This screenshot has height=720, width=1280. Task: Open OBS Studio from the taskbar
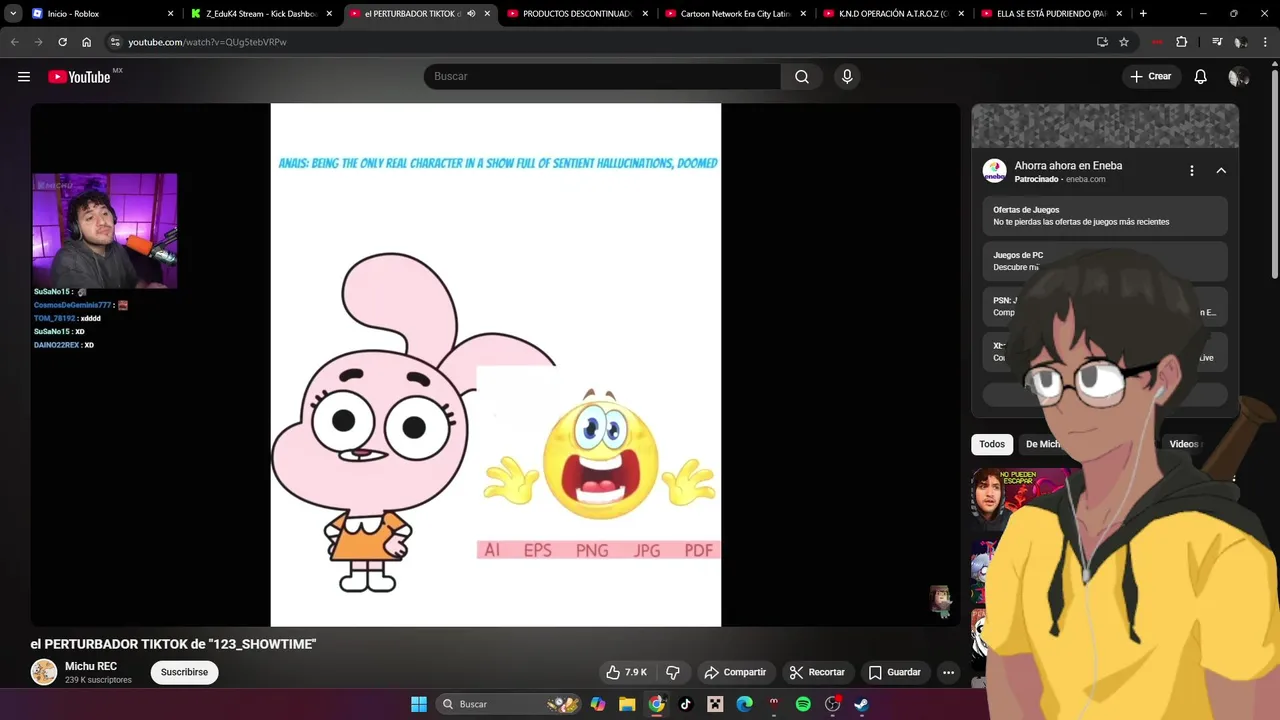(x=832, y=704)
